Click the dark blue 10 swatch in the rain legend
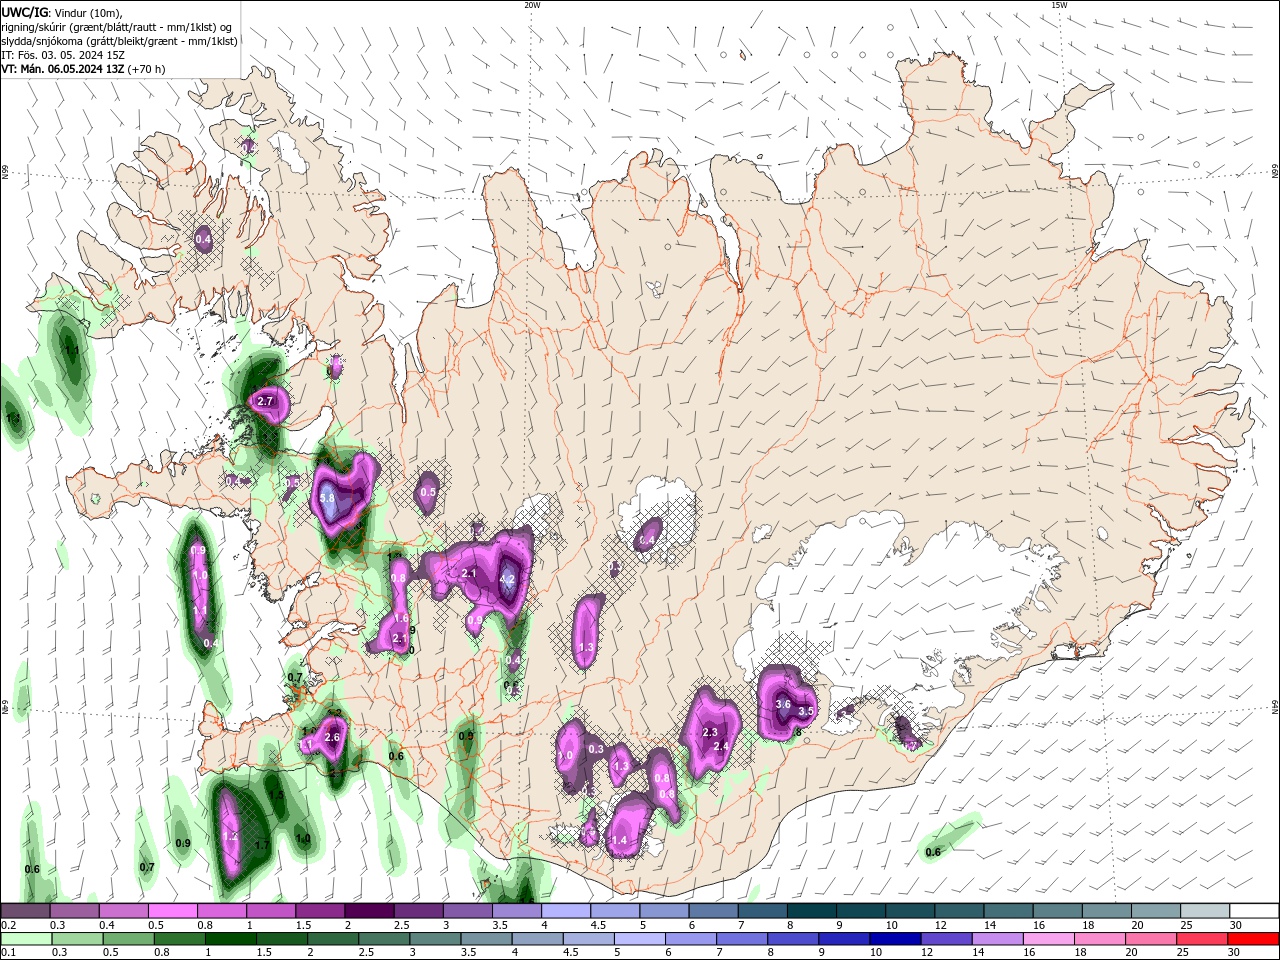Screen dimensions: 1280x960 coord(894,939)
